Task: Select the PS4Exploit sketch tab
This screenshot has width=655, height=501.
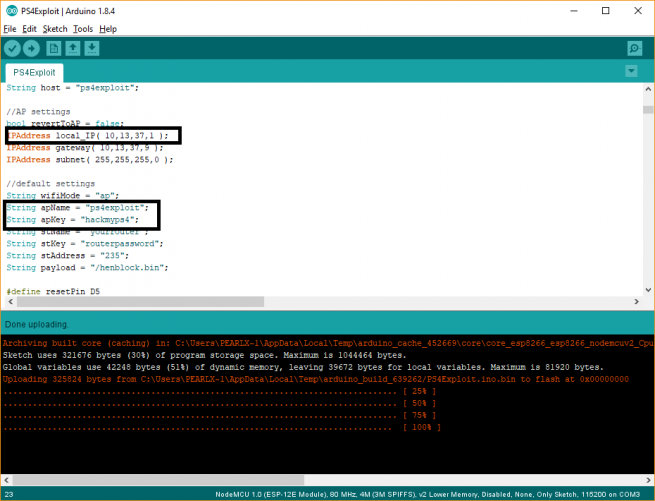Action: [x=34, y=73]
